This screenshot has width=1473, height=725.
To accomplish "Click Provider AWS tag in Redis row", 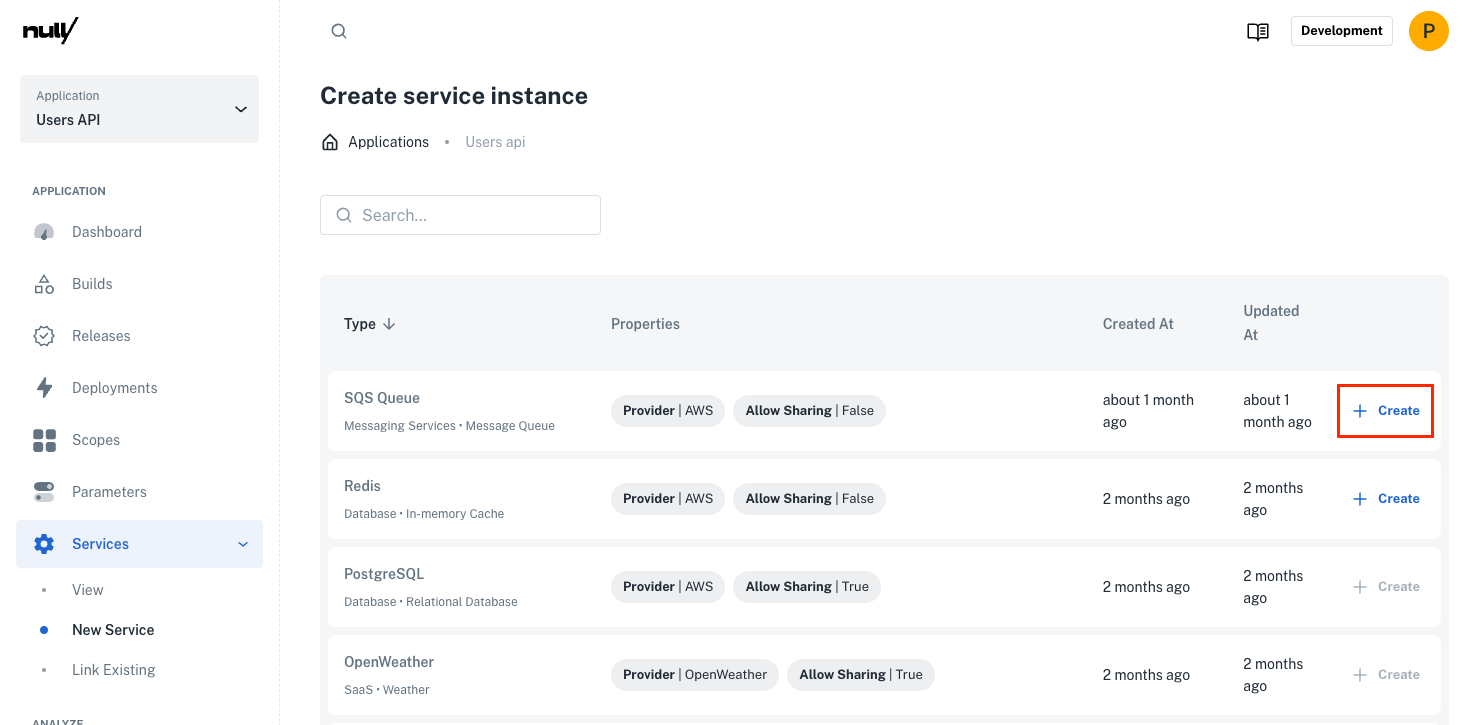I will 668,499.
